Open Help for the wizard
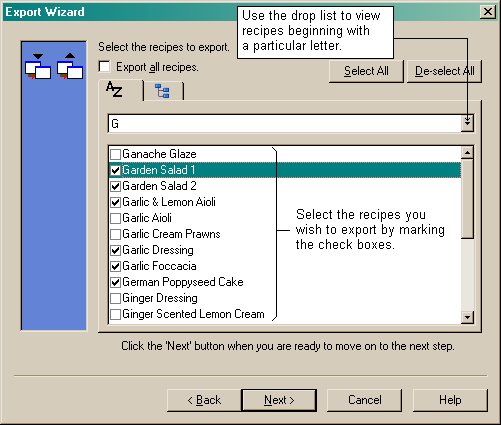Image resolution: width=501 pixels, height=425 pixels. (x=450, y=400)
